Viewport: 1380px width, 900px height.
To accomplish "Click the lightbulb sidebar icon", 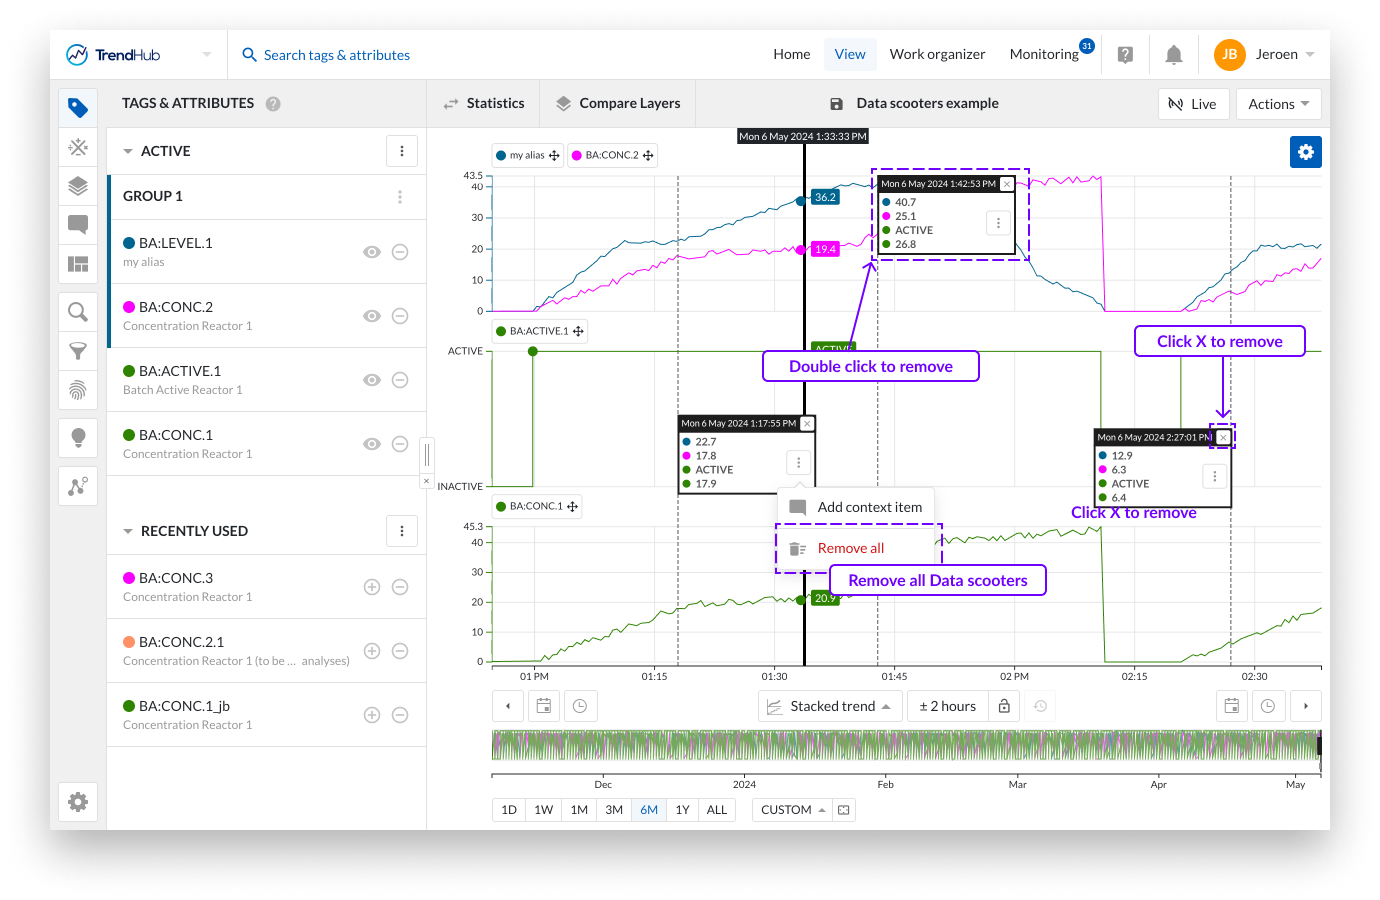I will pyautogui.click(x=78, y=437).
